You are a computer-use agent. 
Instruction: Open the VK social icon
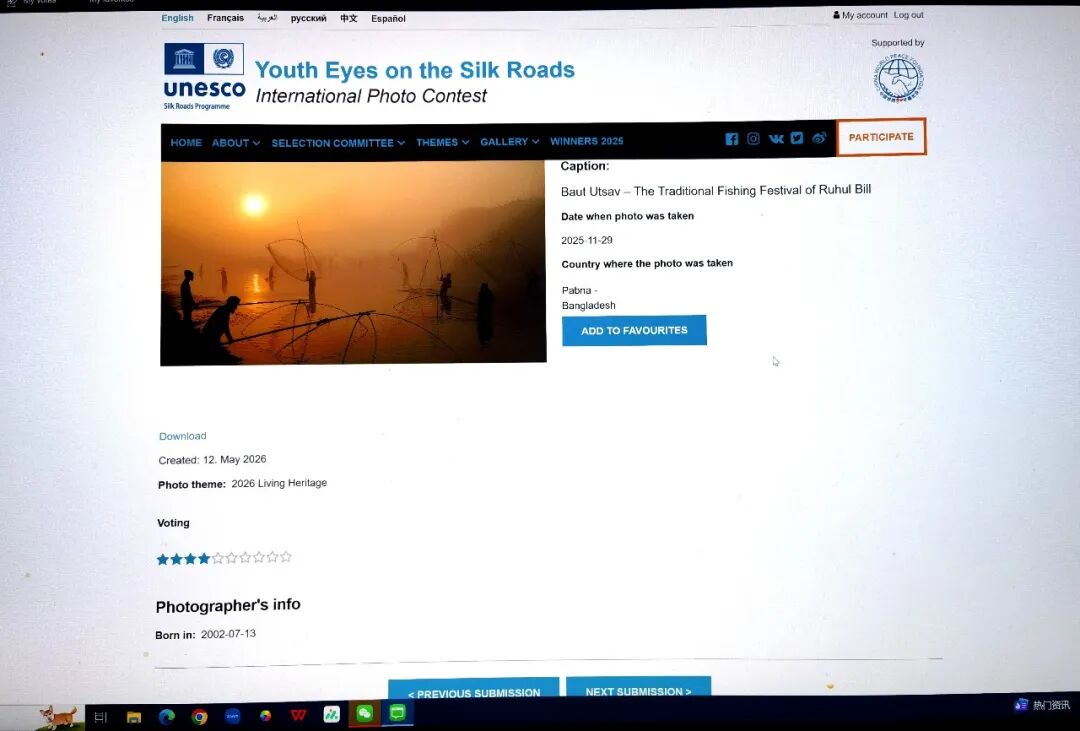point(776,139)
